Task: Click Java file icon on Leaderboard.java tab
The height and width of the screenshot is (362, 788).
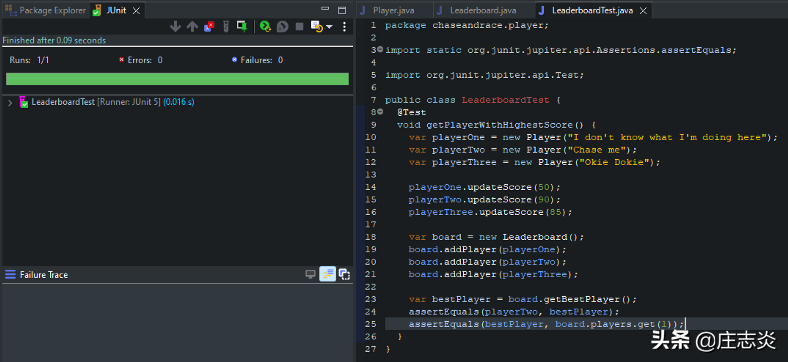Action: (440, 10)
